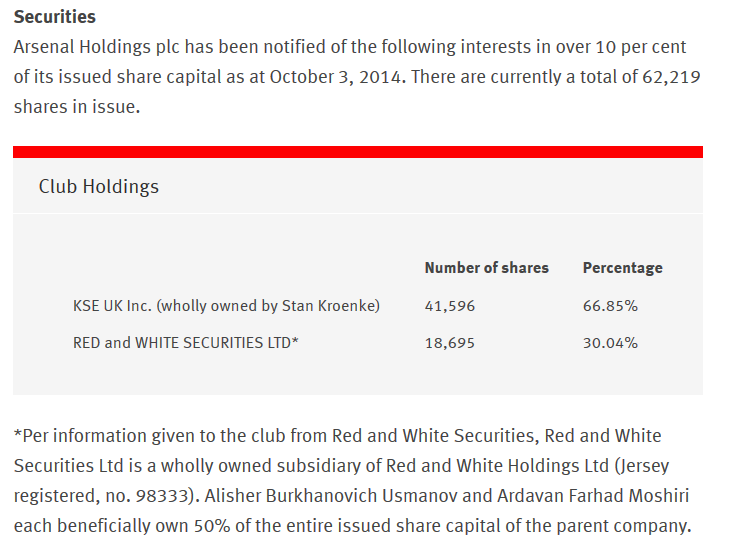
Task: Click the Number of shares column header
Action: tap(486, 268)
